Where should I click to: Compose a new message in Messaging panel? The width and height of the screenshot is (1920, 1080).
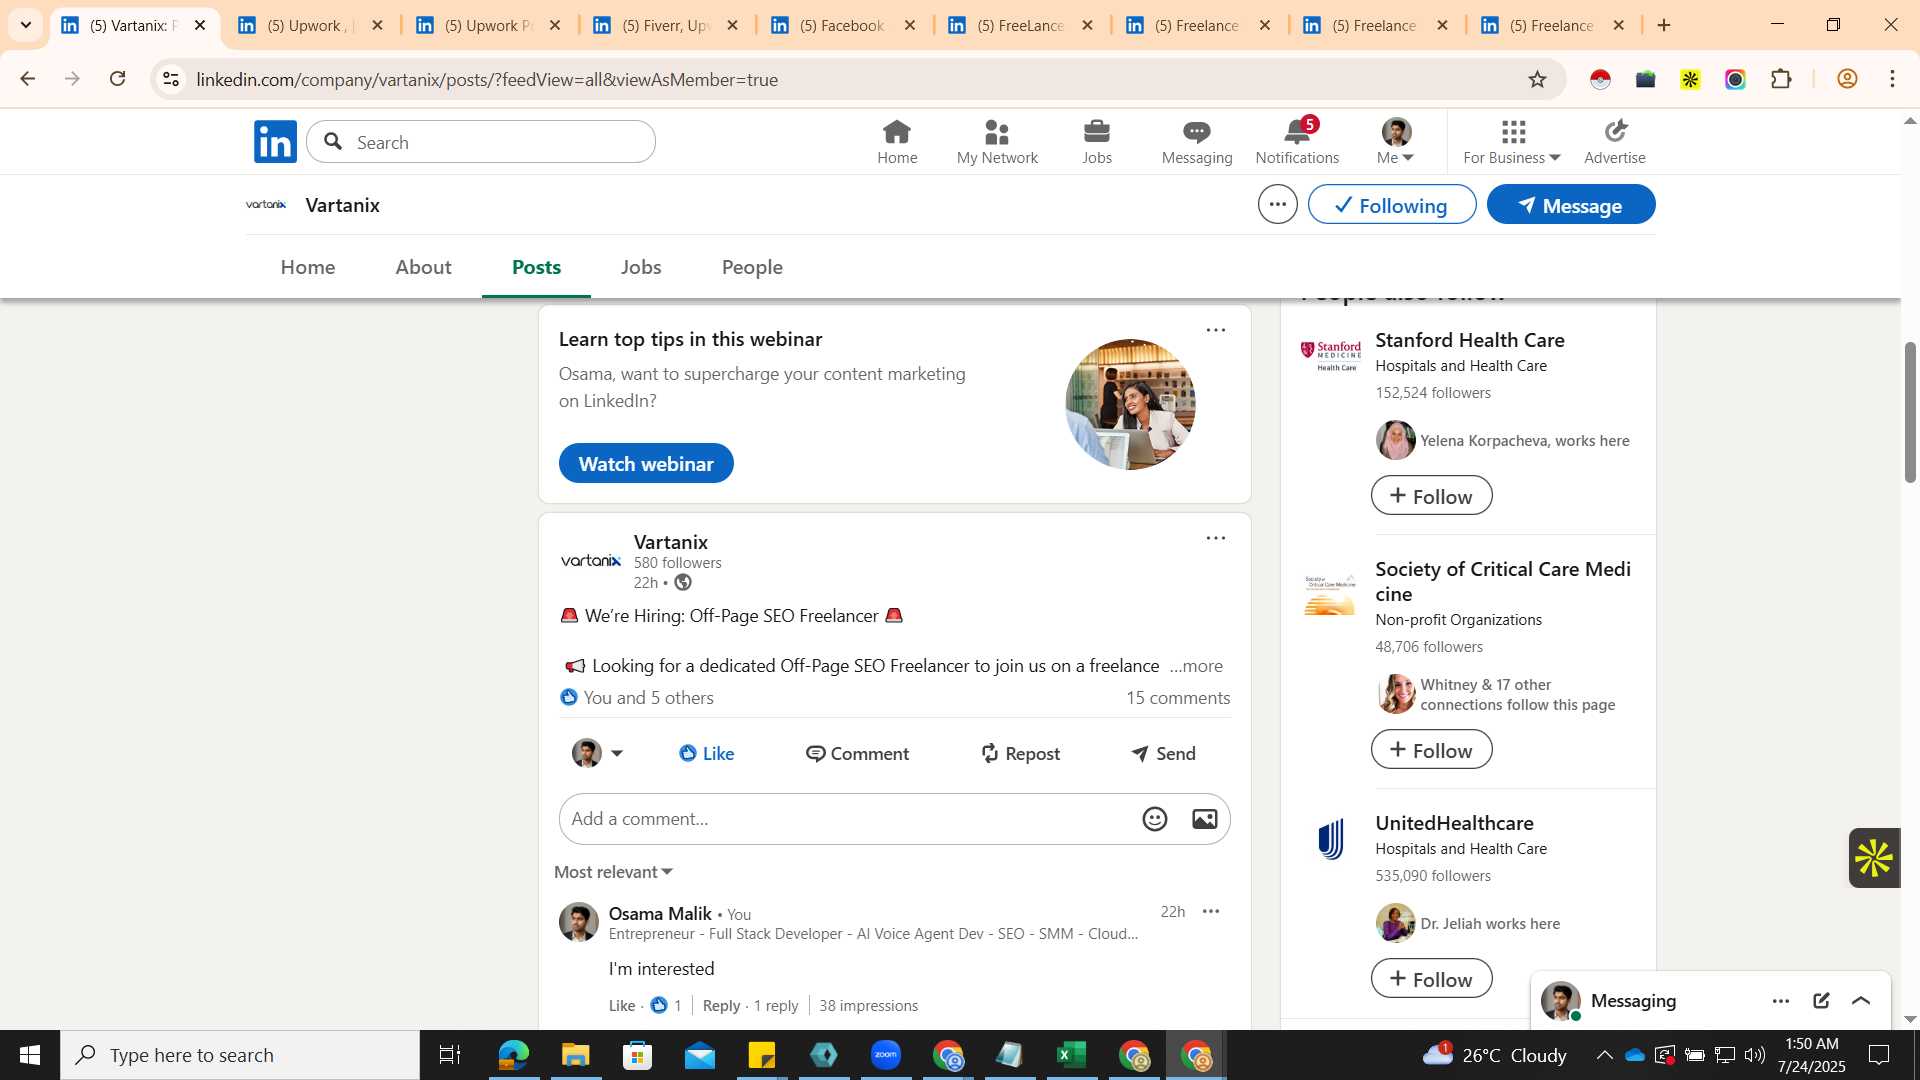1821,1001
